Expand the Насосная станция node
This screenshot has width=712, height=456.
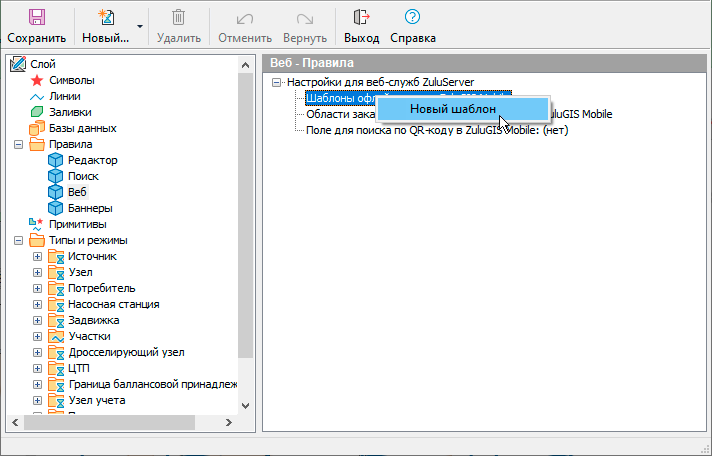pos(38,304)
